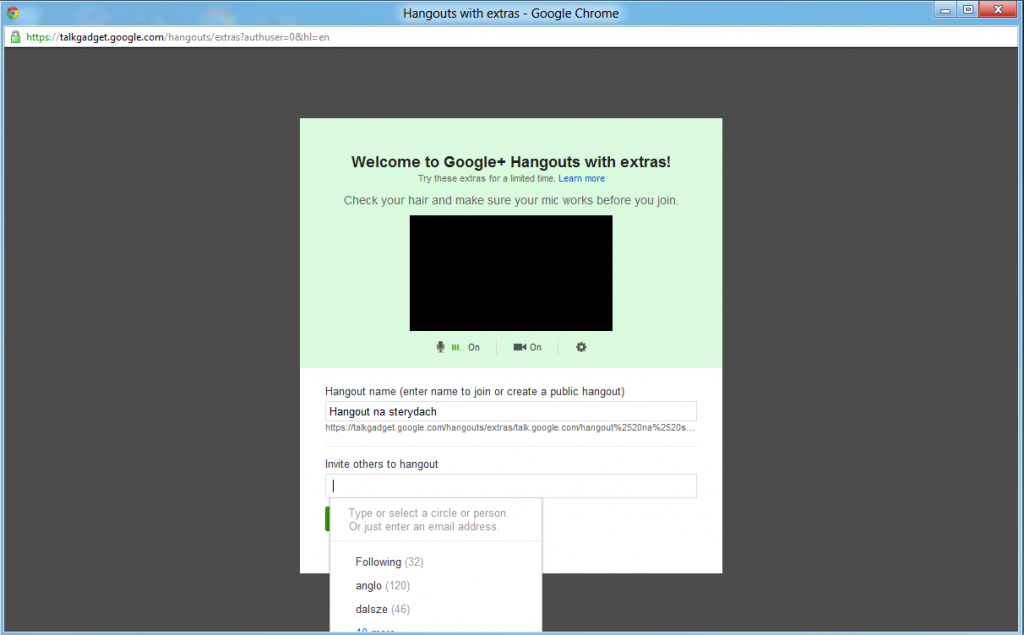This screenshot has height=635, width=1024.
Task: Focus the Invite others to hangout field
Action: (510, 486)
